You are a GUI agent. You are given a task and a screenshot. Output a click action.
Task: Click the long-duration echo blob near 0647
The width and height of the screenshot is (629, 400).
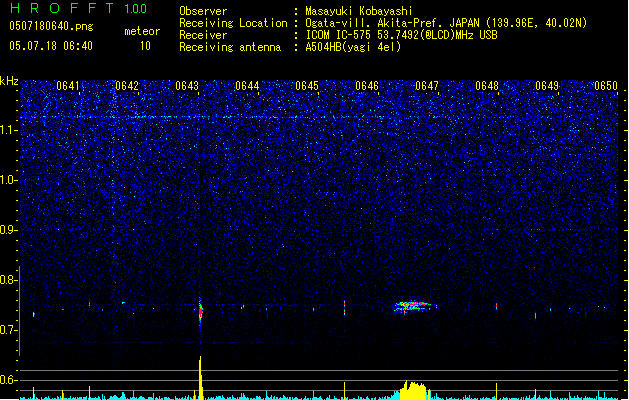[x=413, y=307]
